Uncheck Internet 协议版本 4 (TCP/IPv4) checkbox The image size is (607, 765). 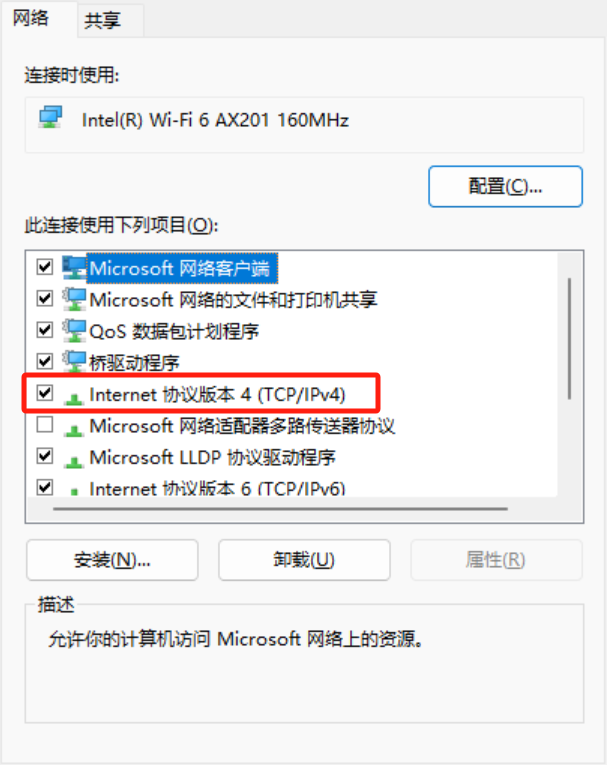(x=45, y=393)
